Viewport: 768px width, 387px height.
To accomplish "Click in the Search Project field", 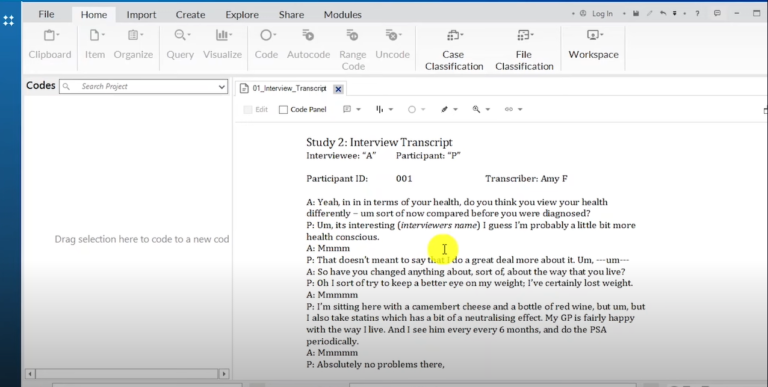I will 144,87.
